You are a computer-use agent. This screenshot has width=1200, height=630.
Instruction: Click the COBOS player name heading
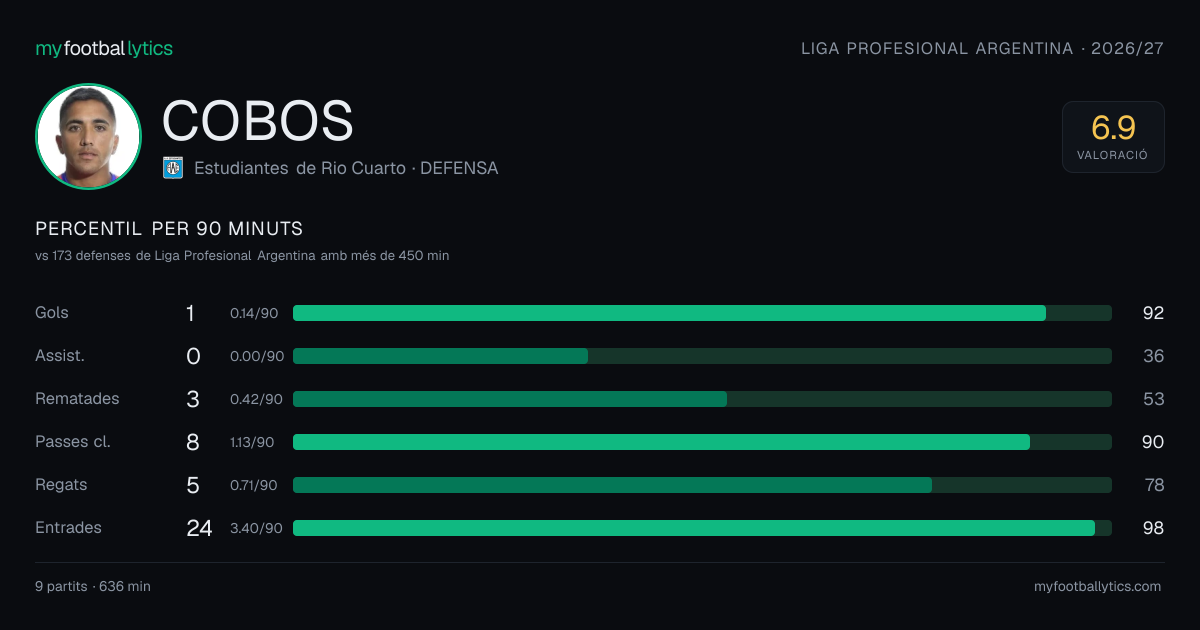(x=258, y=121)
